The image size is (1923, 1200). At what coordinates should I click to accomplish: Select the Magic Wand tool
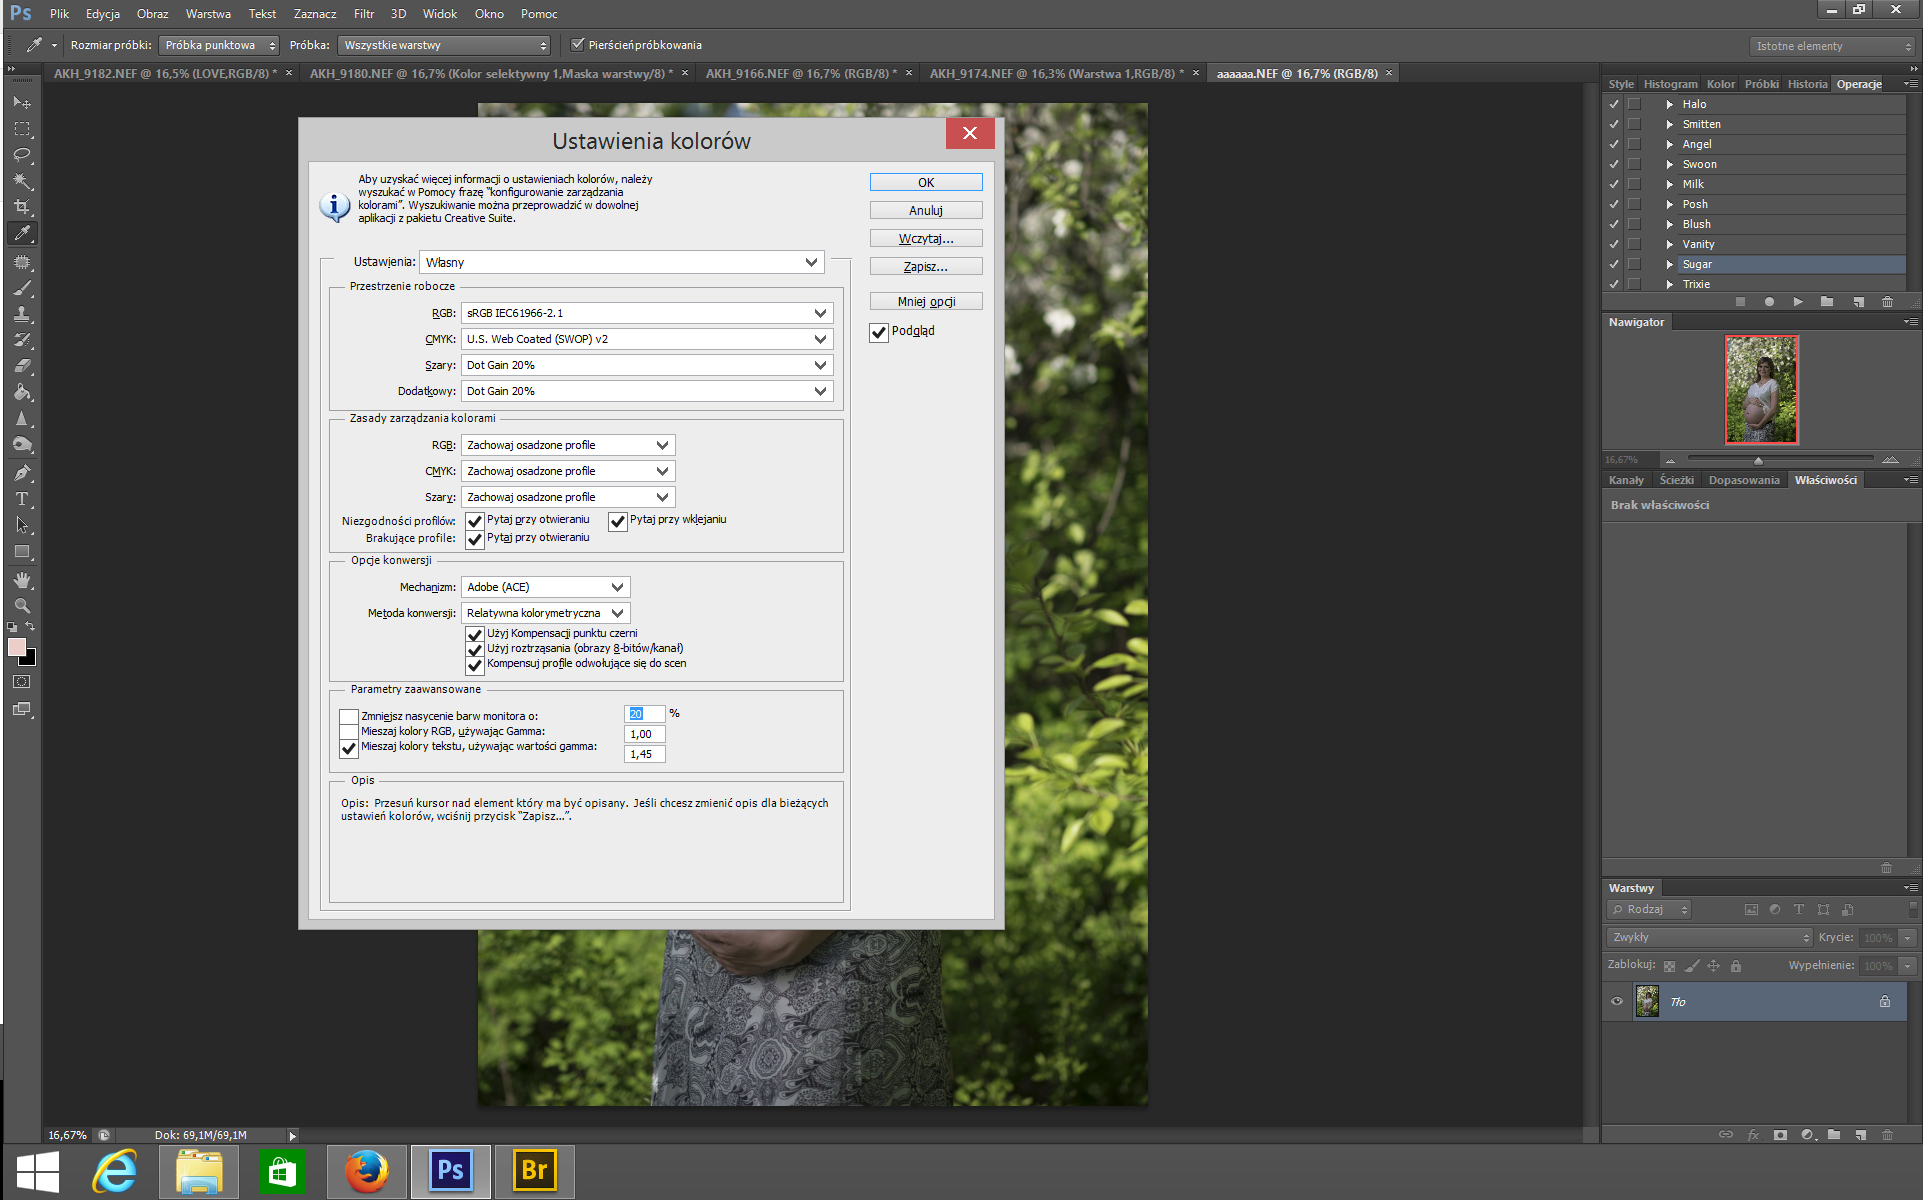click(x=22, y=181)
